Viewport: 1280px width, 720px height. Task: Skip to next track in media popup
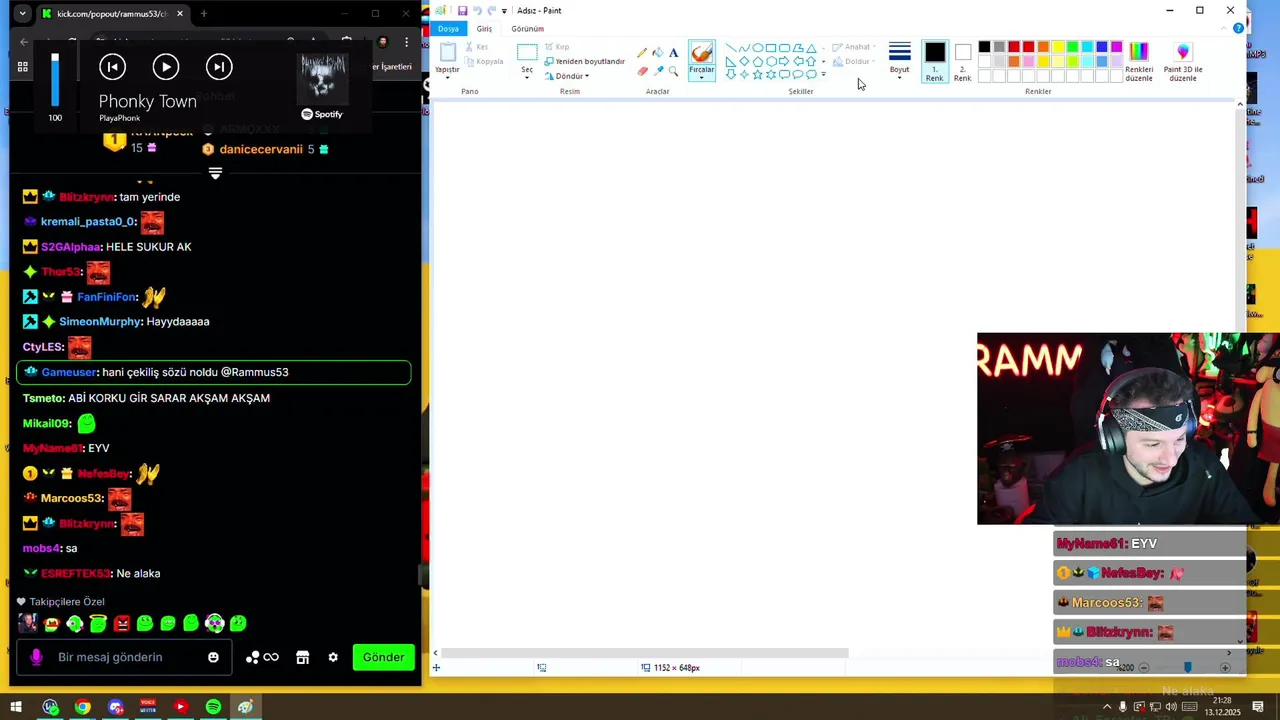[219, 67]
